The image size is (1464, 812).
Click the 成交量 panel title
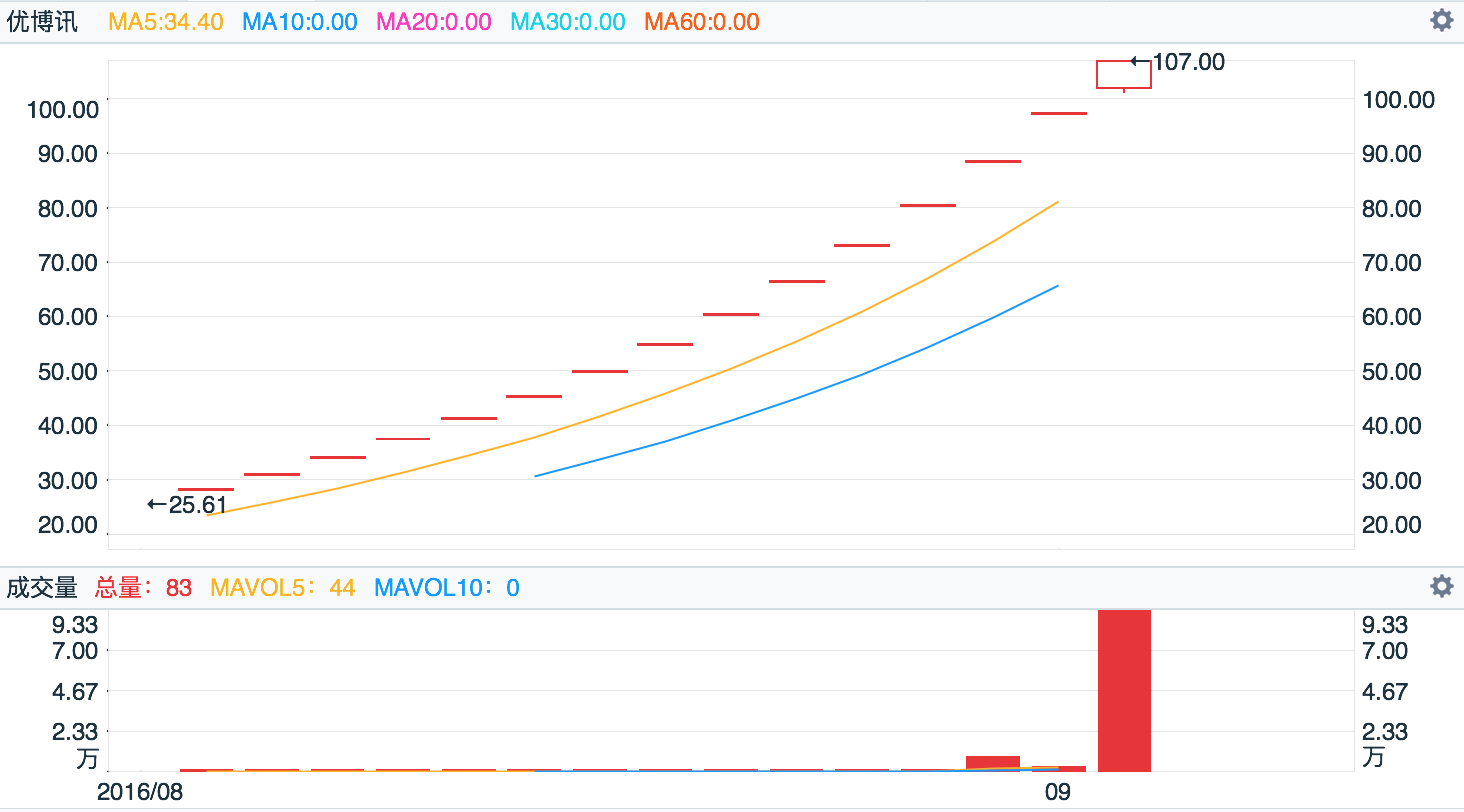coord(41,587)
